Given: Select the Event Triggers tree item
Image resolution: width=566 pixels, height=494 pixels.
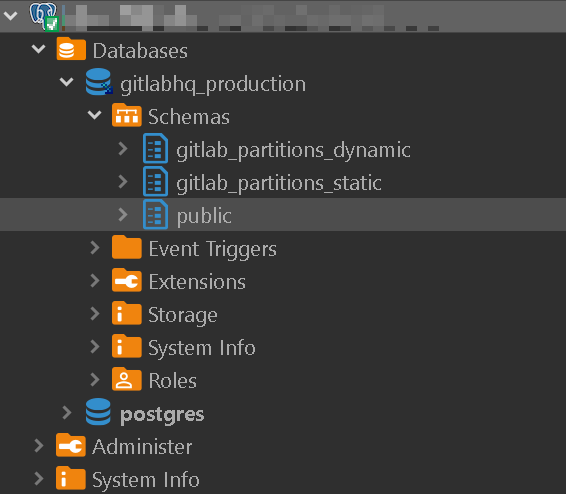Looking at the screenshot, I should point(212,249).
